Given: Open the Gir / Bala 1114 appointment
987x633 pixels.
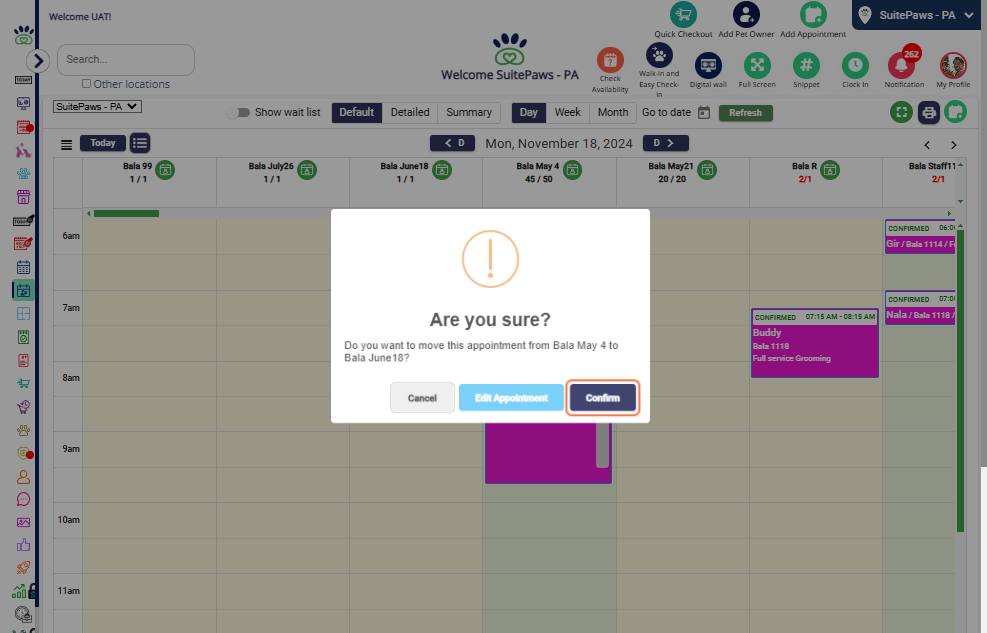Looking at the screenshot, I should [920, 237].
